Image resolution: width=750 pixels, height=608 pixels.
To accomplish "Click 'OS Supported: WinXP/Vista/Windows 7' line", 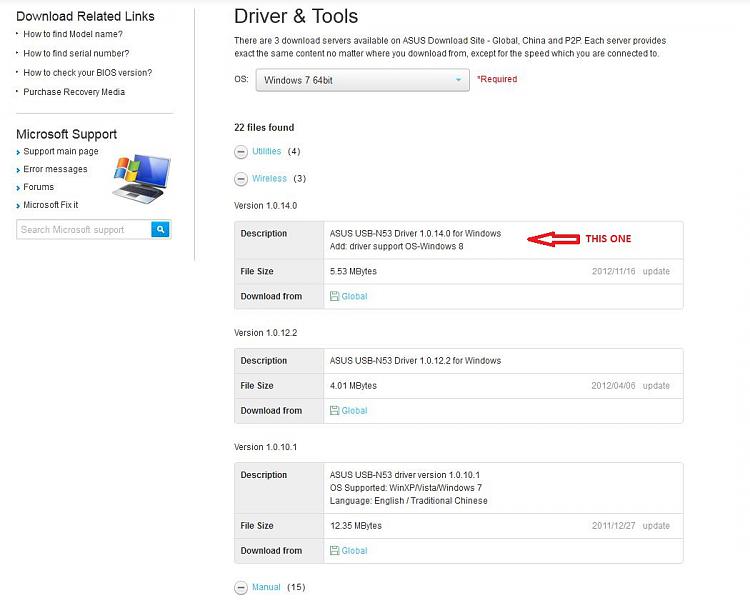I will point(406,488).
